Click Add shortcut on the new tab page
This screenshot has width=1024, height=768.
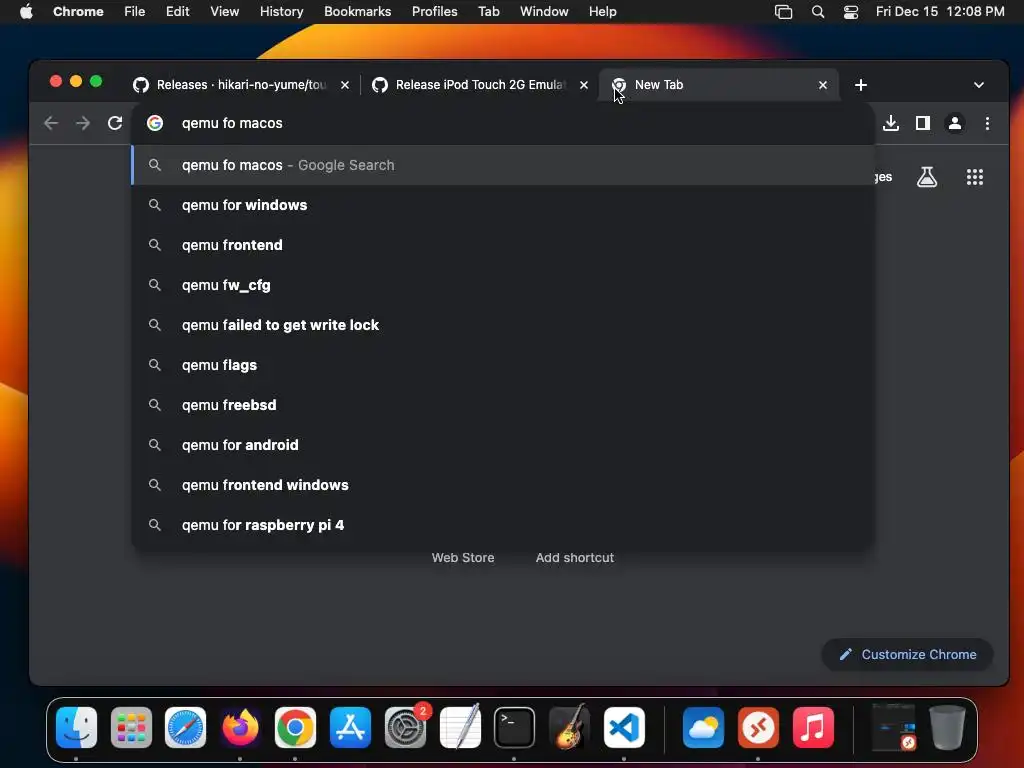575,558
